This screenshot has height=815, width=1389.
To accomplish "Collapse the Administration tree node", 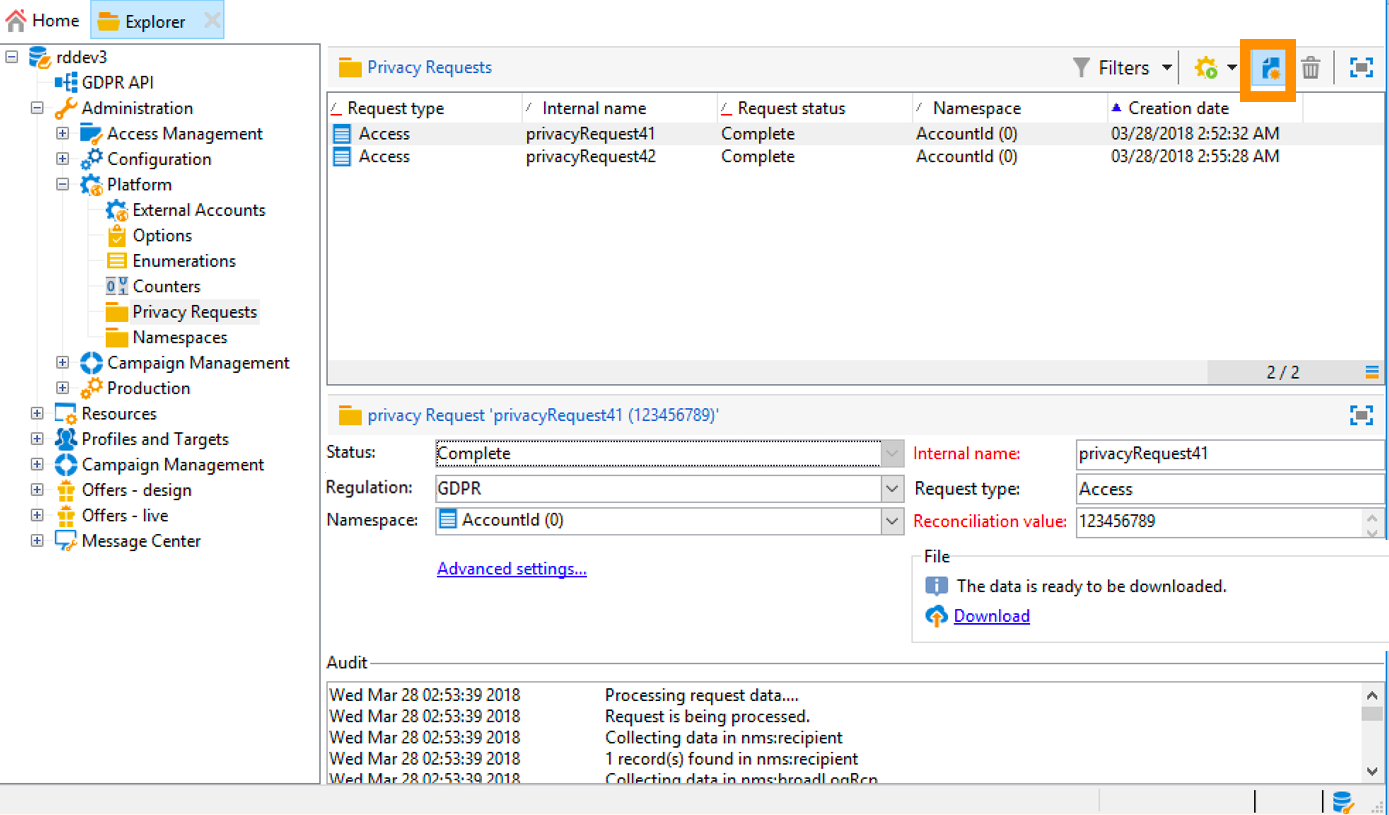I will point(37,108).
